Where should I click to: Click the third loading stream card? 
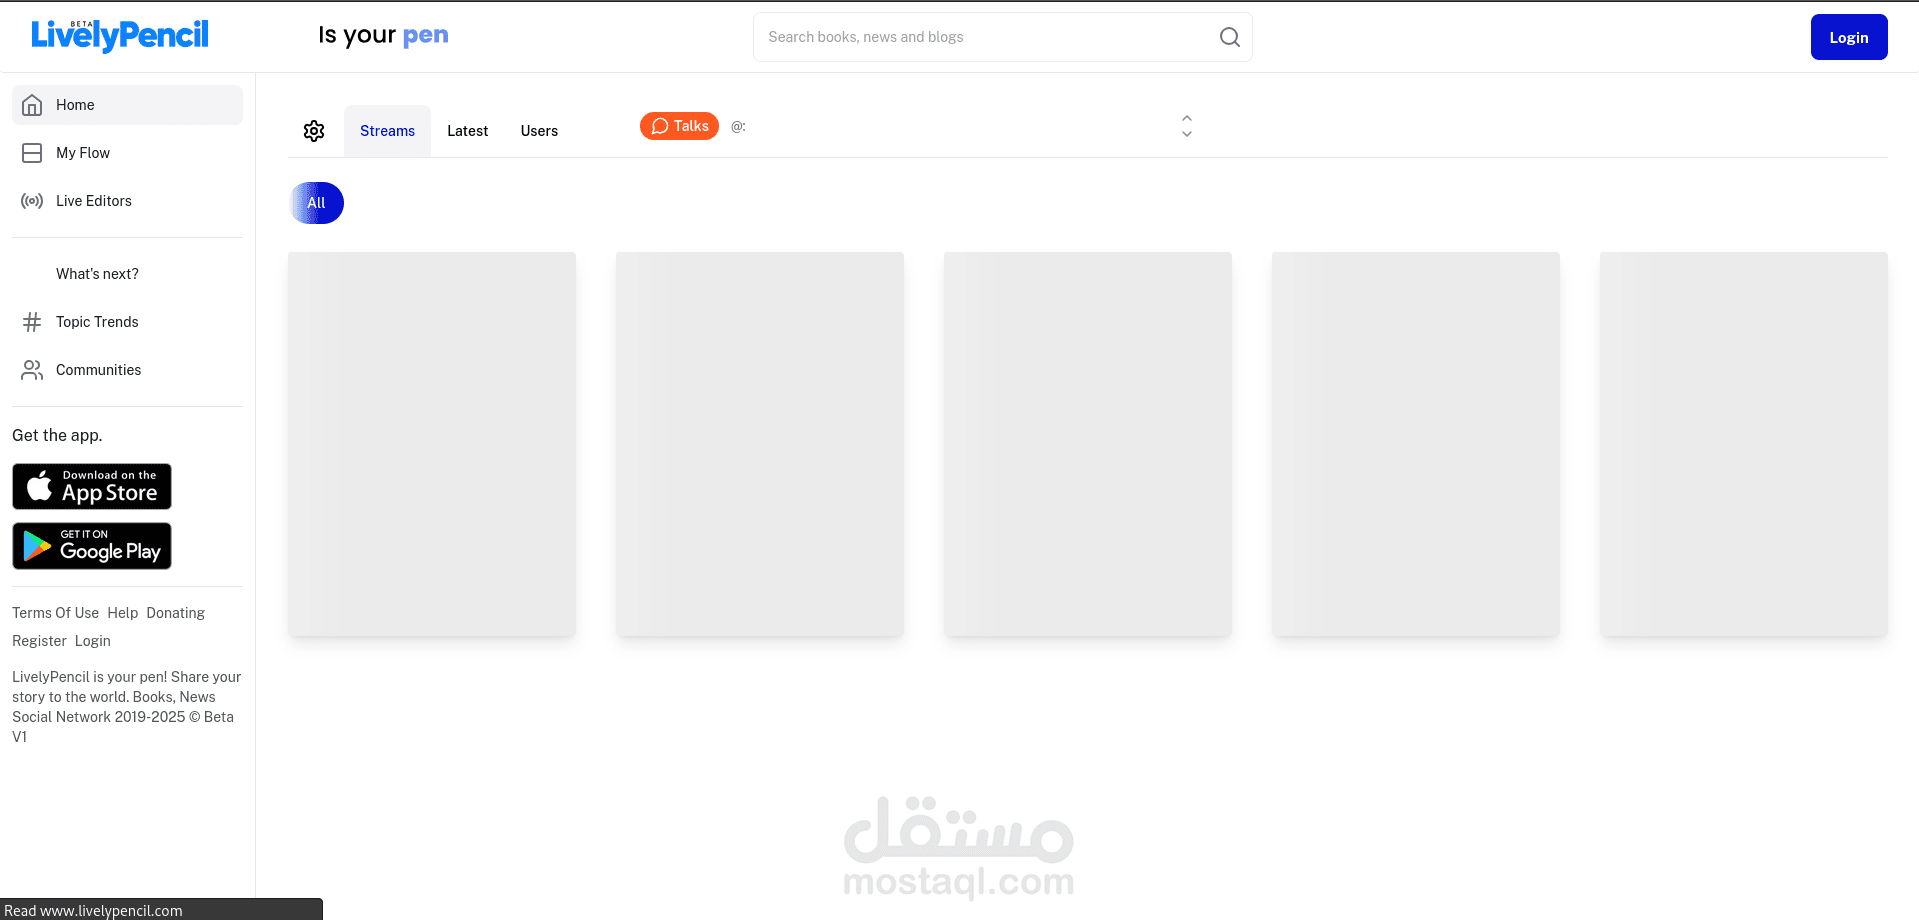click(1088, 444)
